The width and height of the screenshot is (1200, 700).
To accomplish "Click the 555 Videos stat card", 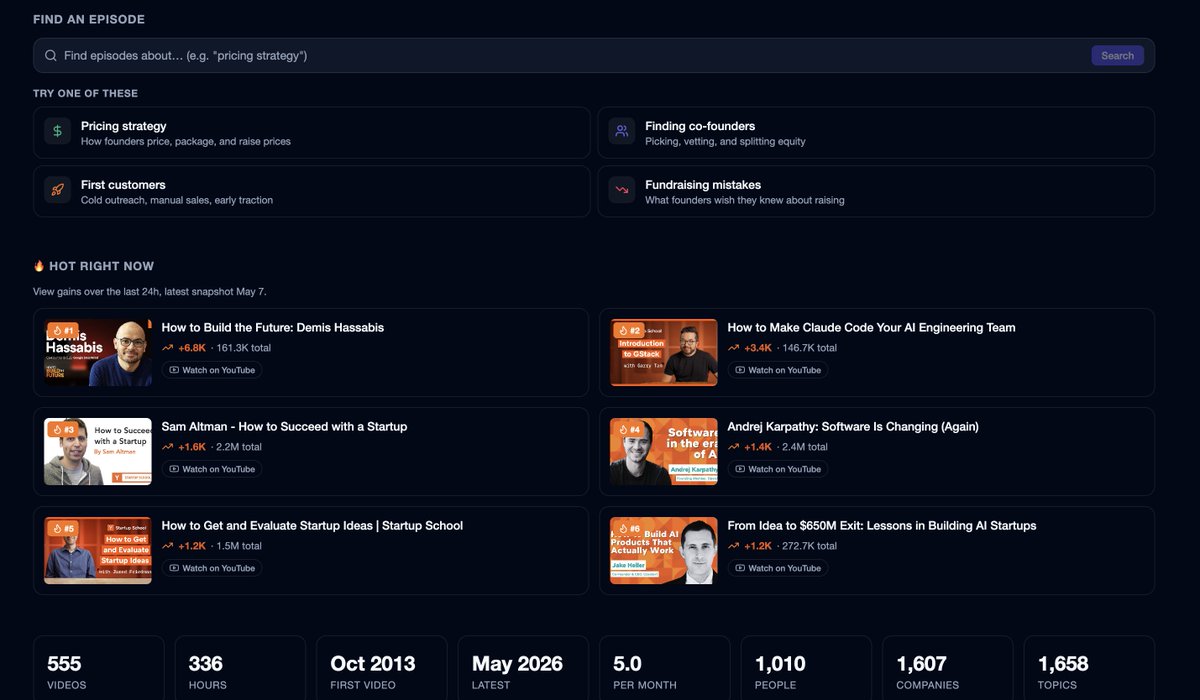I will pos(99,668).
